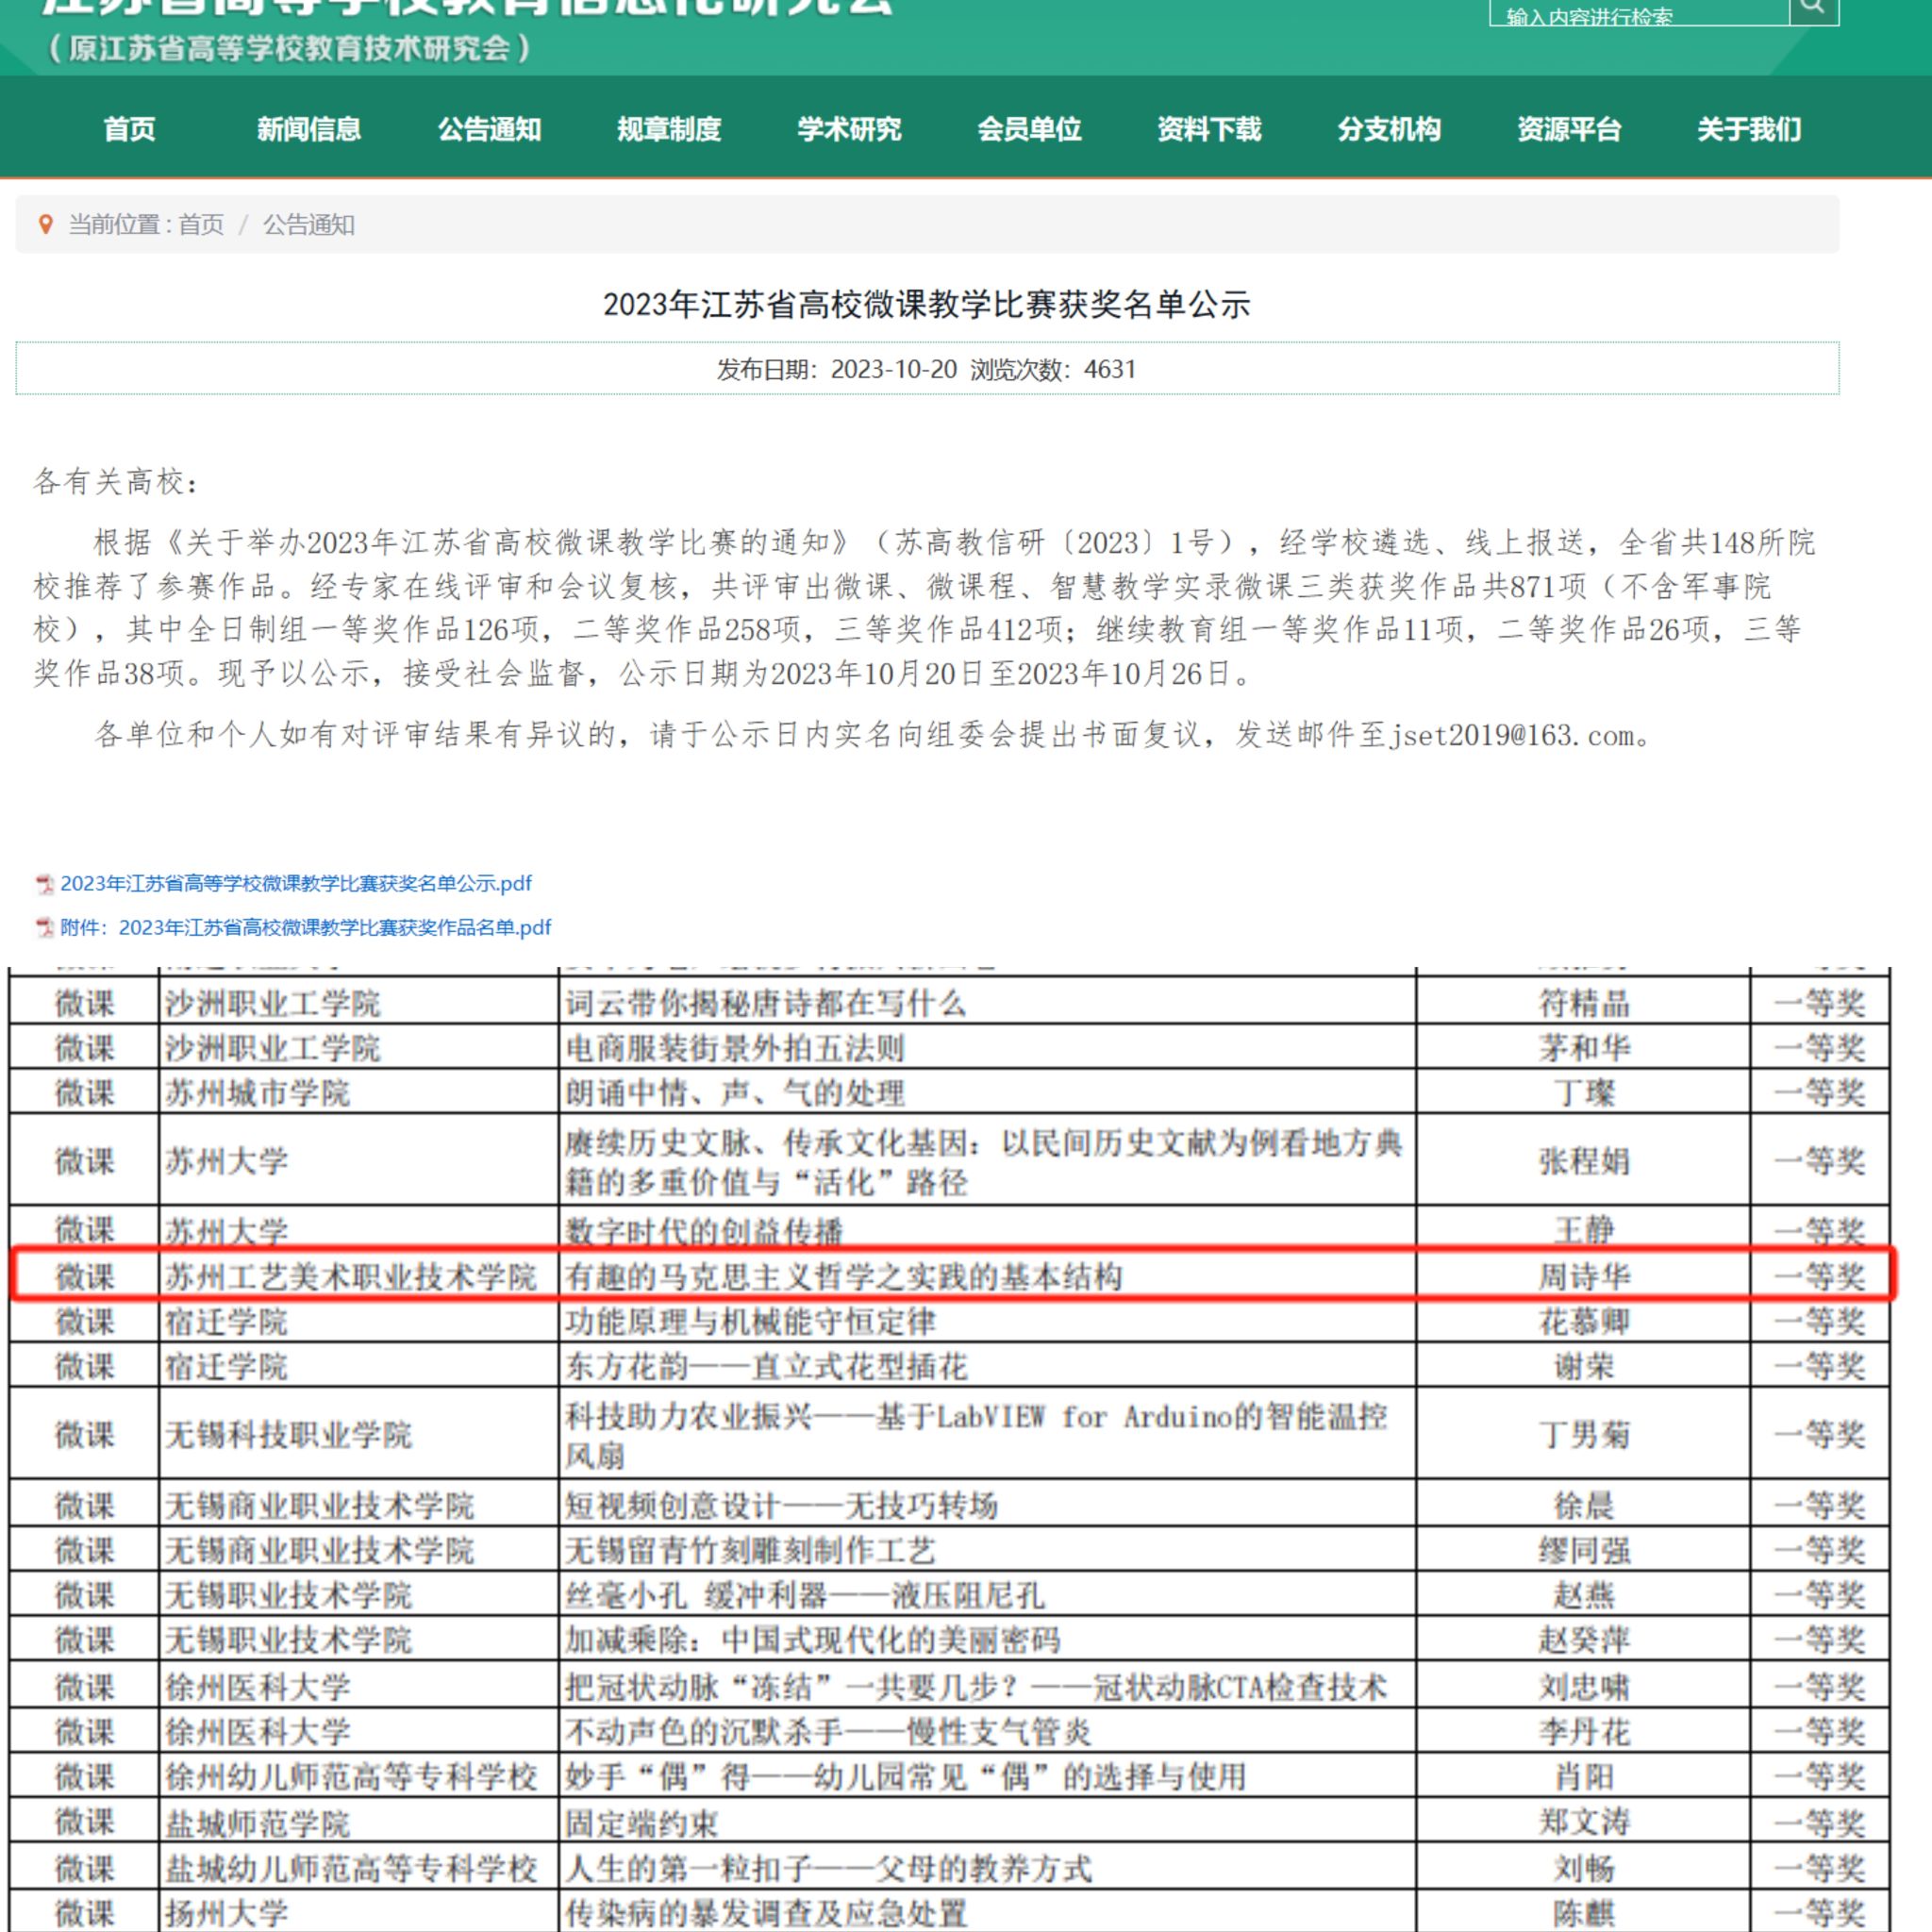Select 分支机构 in the navigation bar
The width and height of the screenshot is (1932, 1932).
click(1389, 129)
